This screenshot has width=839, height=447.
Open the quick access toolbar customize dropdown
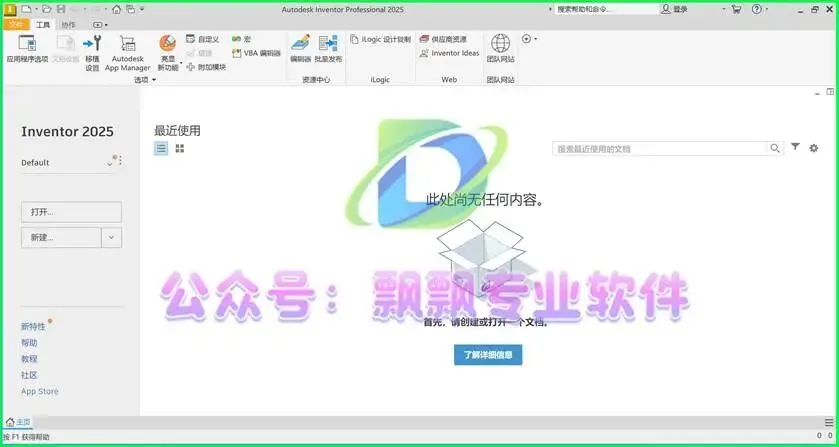[x=142, y=9]
